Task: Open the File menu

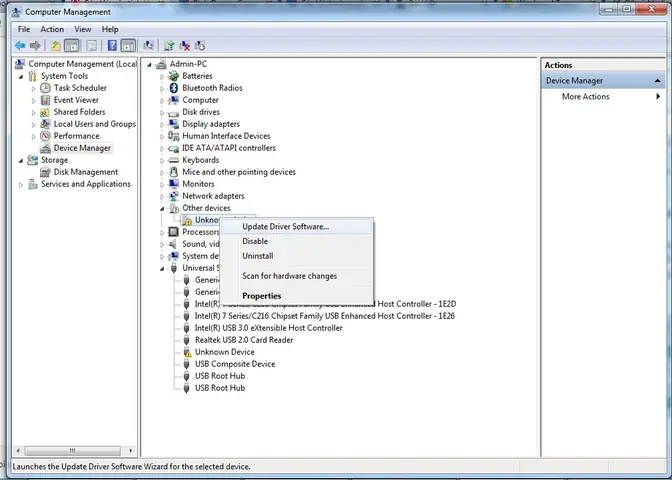Action: click(24, 29)
